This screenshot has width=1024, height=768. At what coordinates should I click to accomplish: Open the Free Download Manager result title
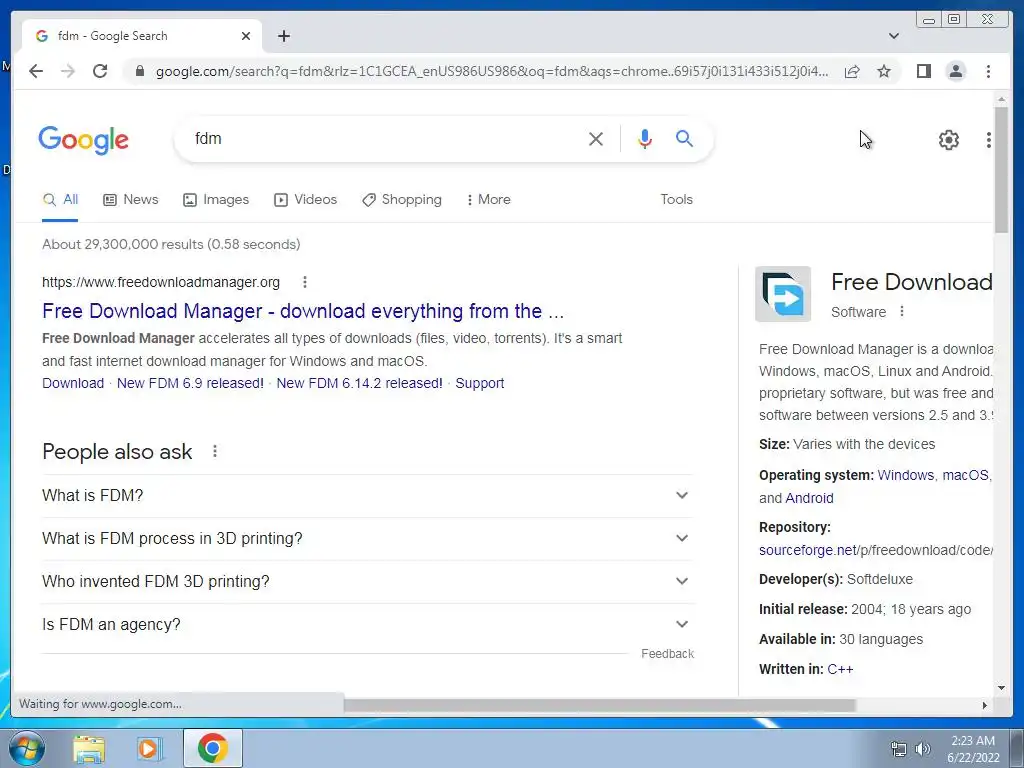303,312
